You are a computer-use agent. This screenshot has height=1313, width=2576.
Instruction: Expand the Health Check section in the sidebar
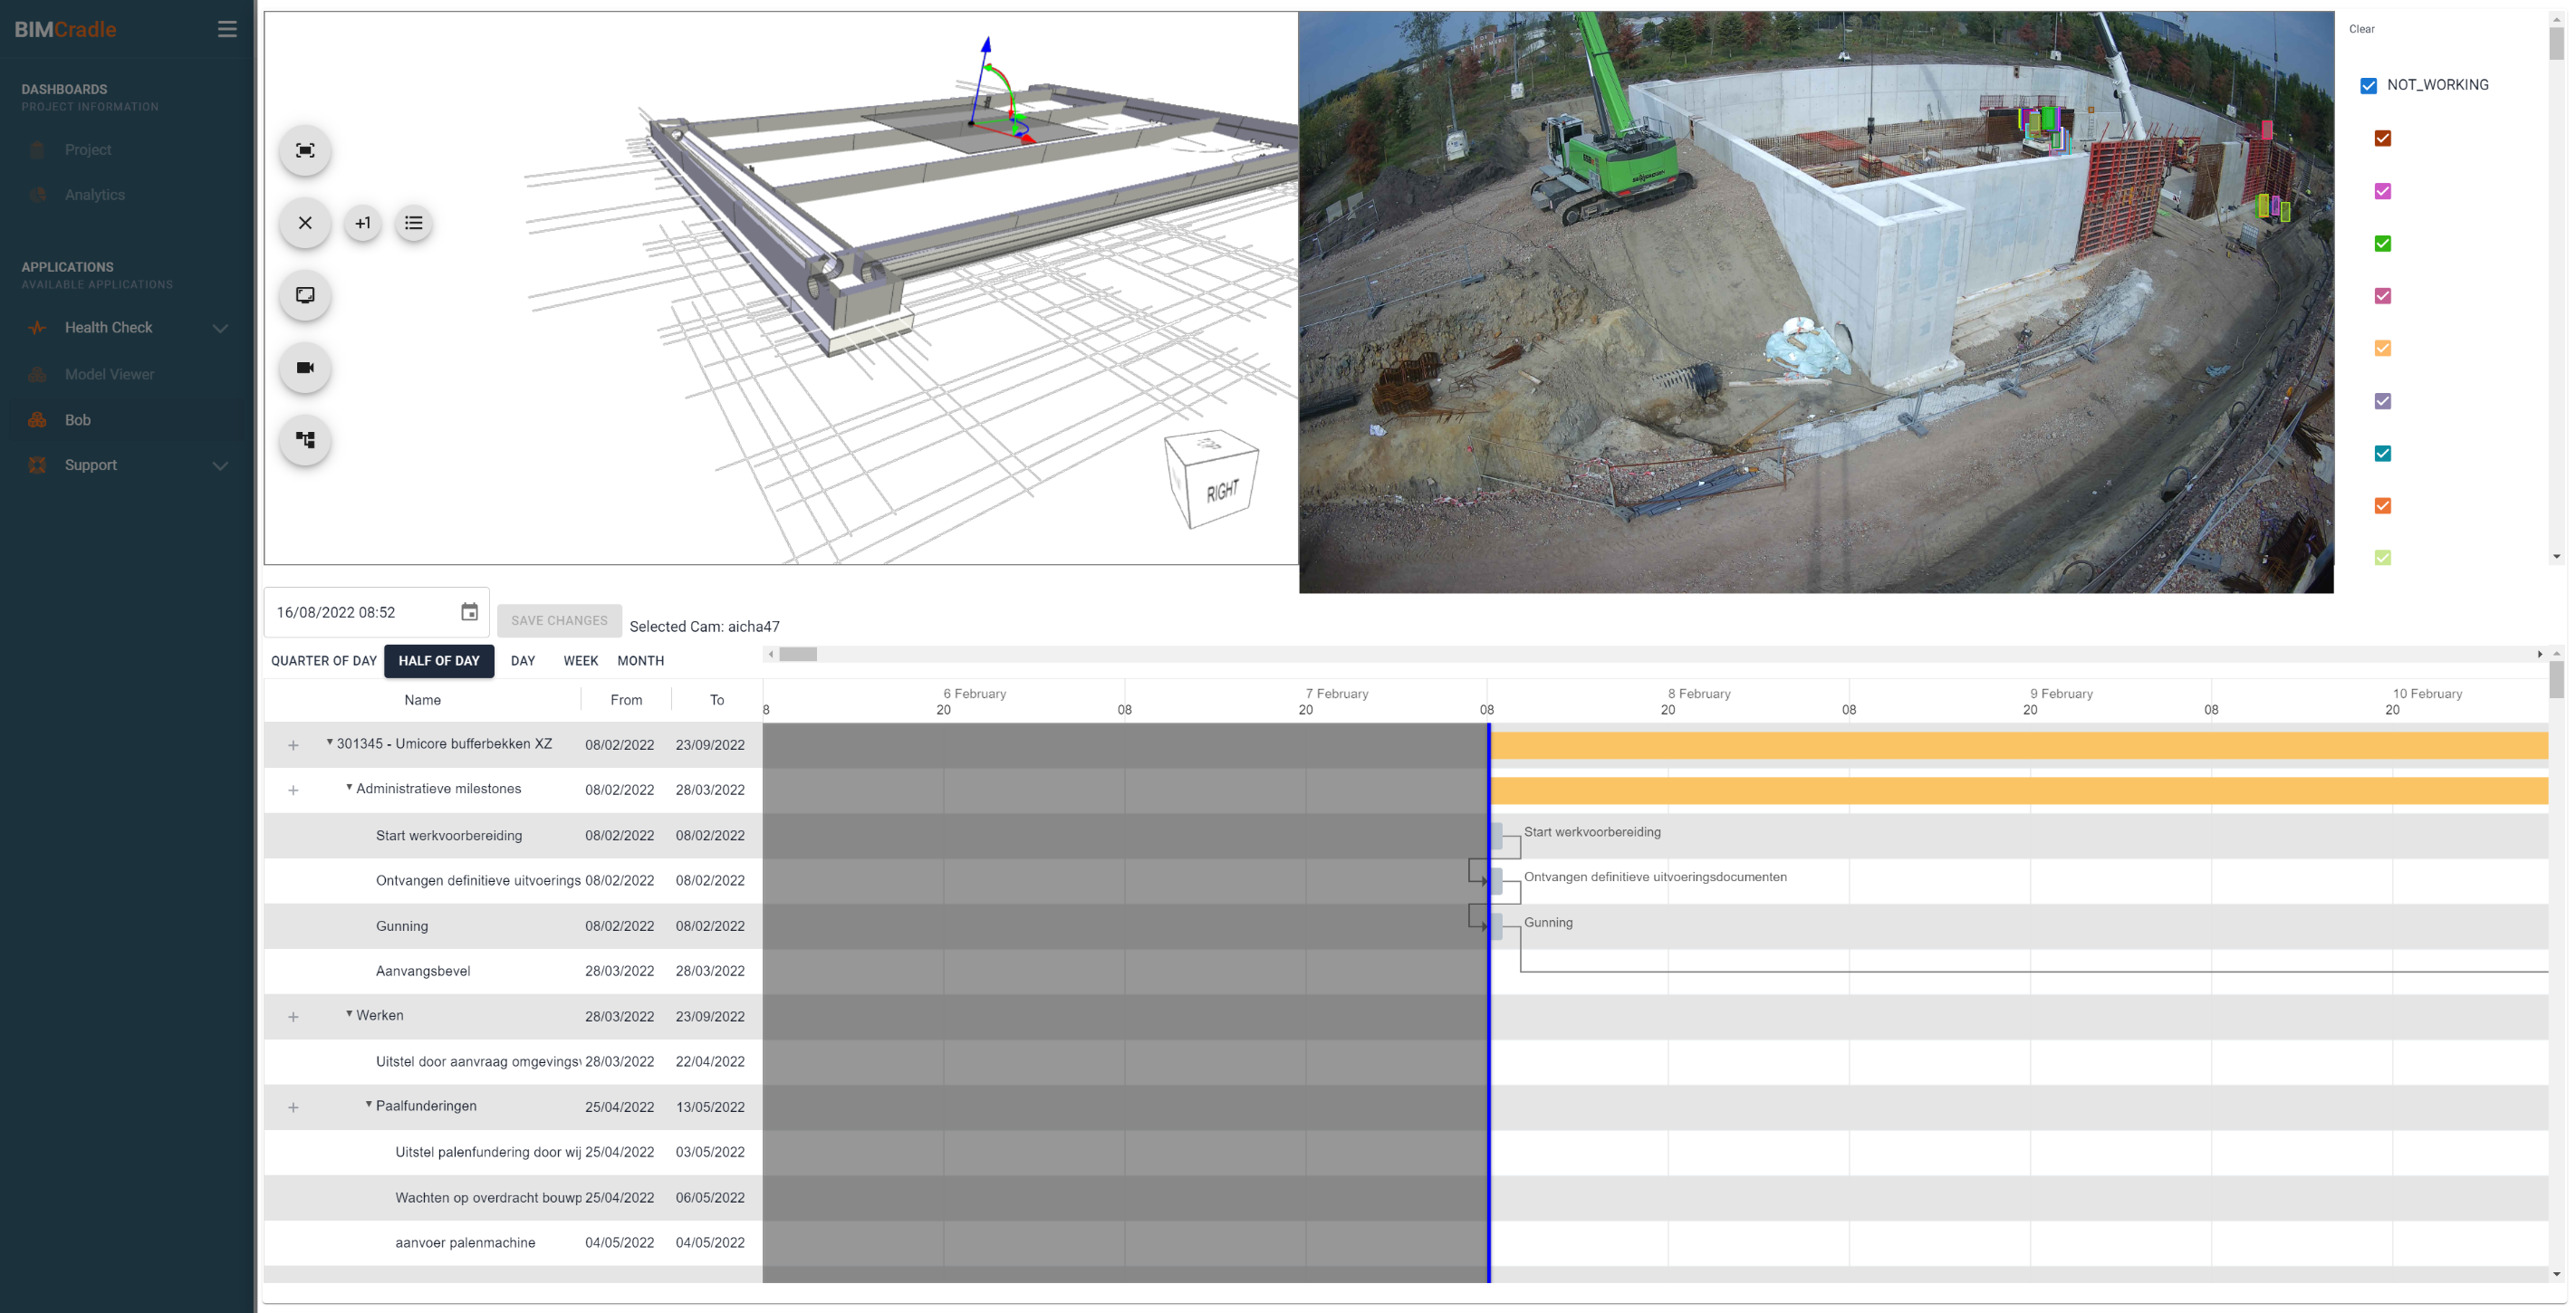click(221, 327)
